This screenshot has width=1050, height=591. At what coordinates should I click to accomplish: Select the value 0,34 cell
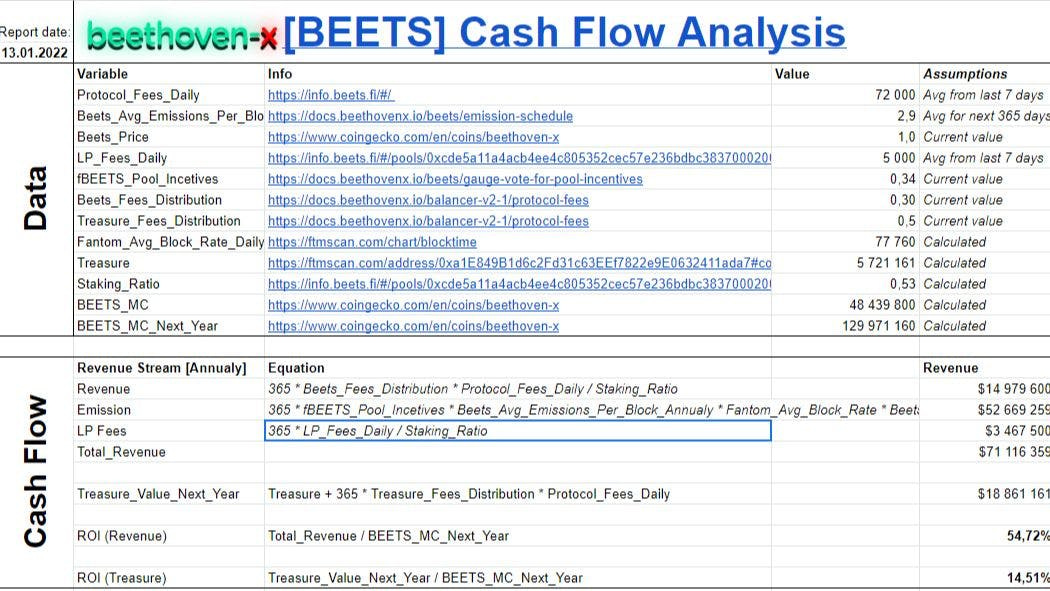[x=845, y=179]
